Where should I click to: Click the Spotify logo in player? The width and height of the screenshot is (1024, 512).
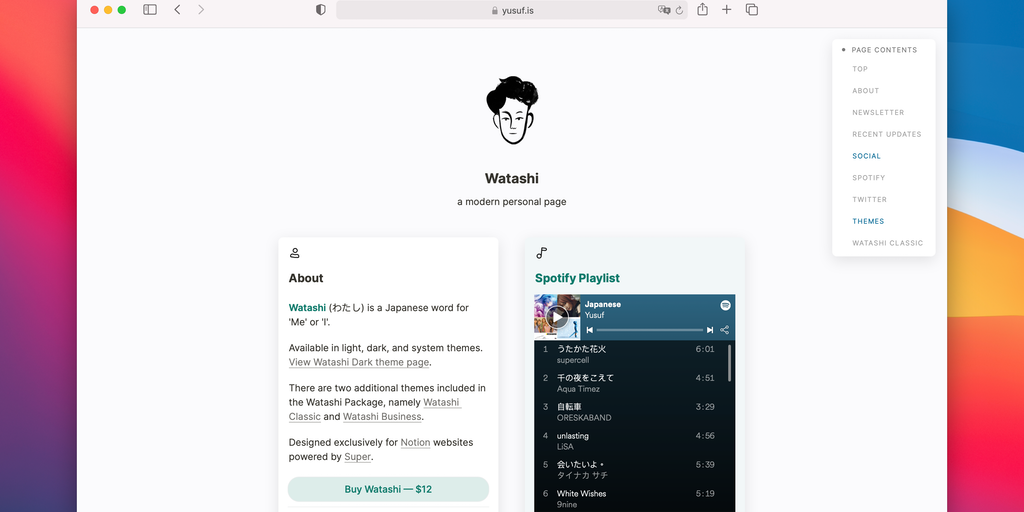[x=725, y=305]
